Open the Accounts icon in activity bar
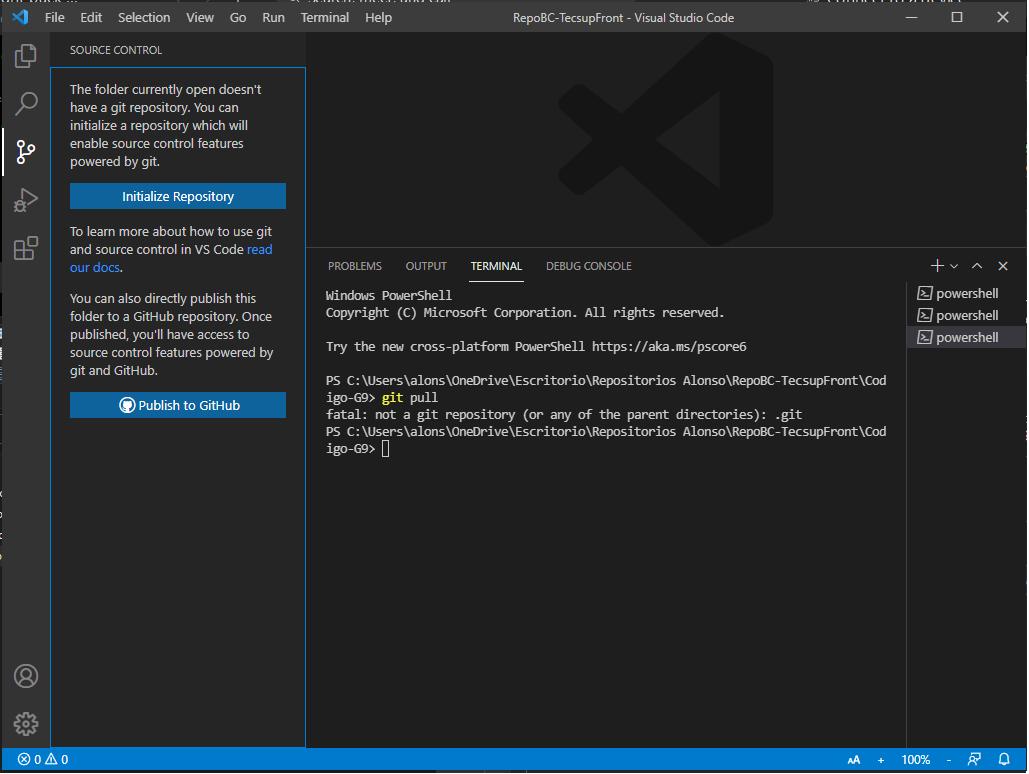1029x774 pixels. [x=25, y=676]
